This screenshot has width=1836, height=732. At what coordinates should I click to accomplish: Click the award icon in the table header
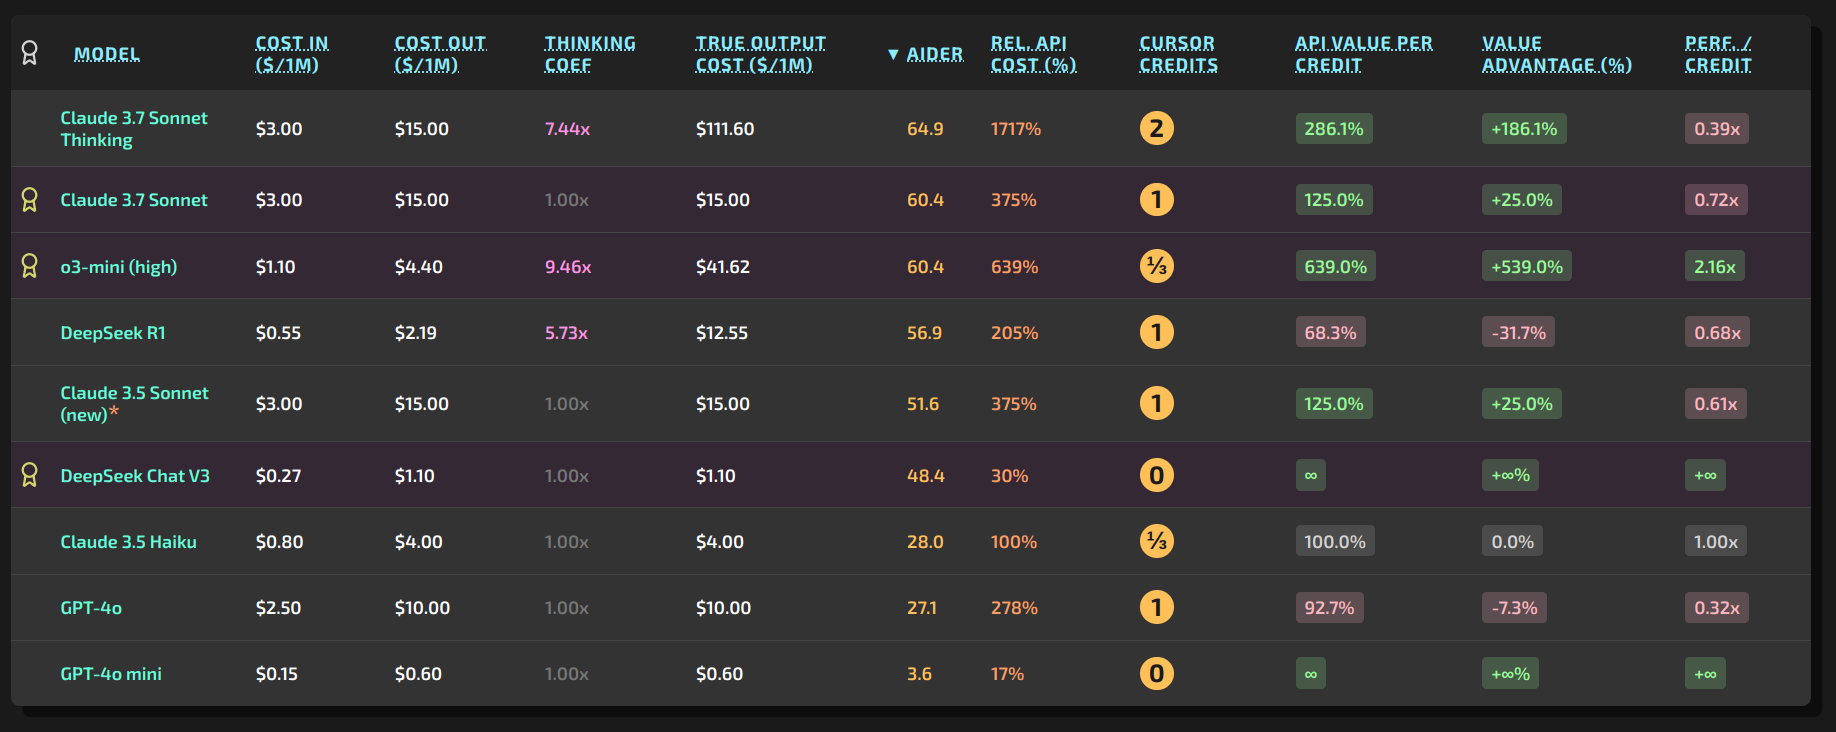(x=30, y=53)
